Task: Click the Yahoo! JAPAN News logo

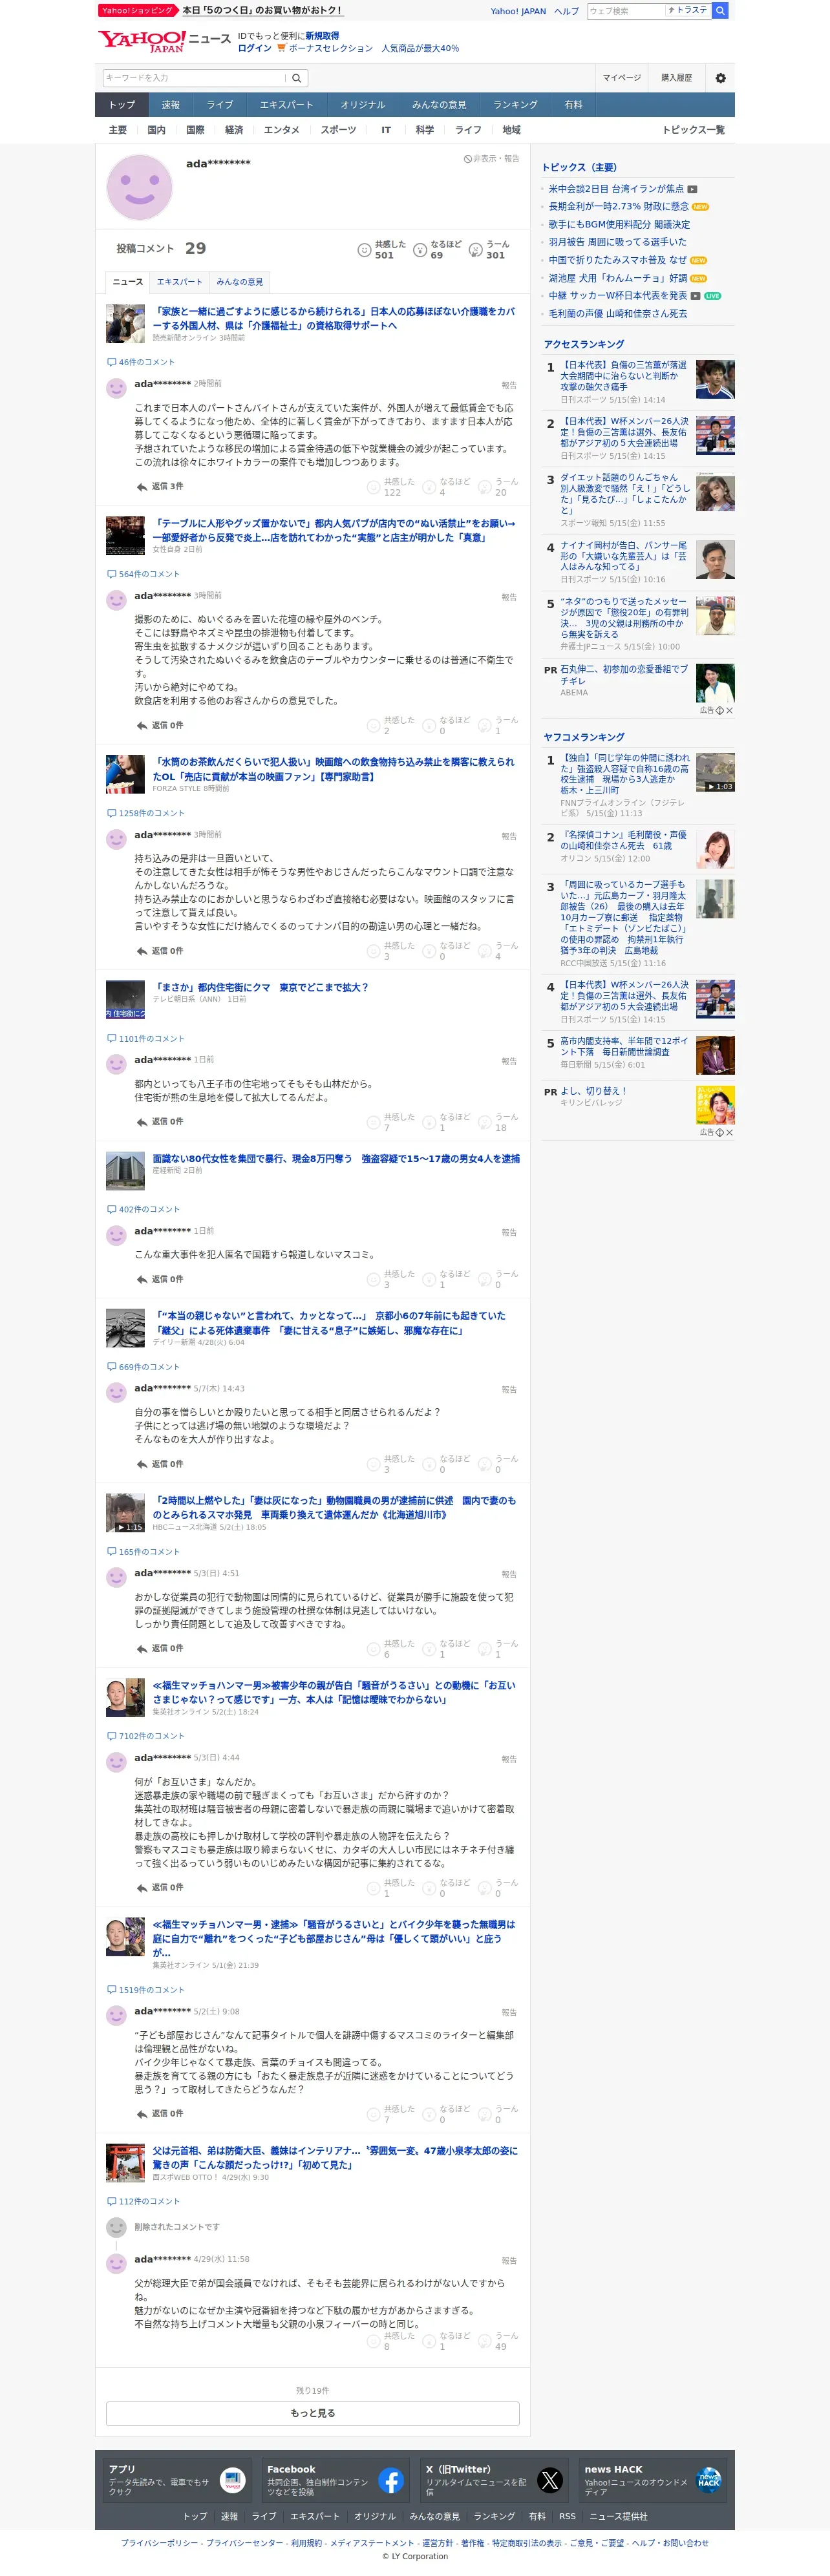Action: 164,41
